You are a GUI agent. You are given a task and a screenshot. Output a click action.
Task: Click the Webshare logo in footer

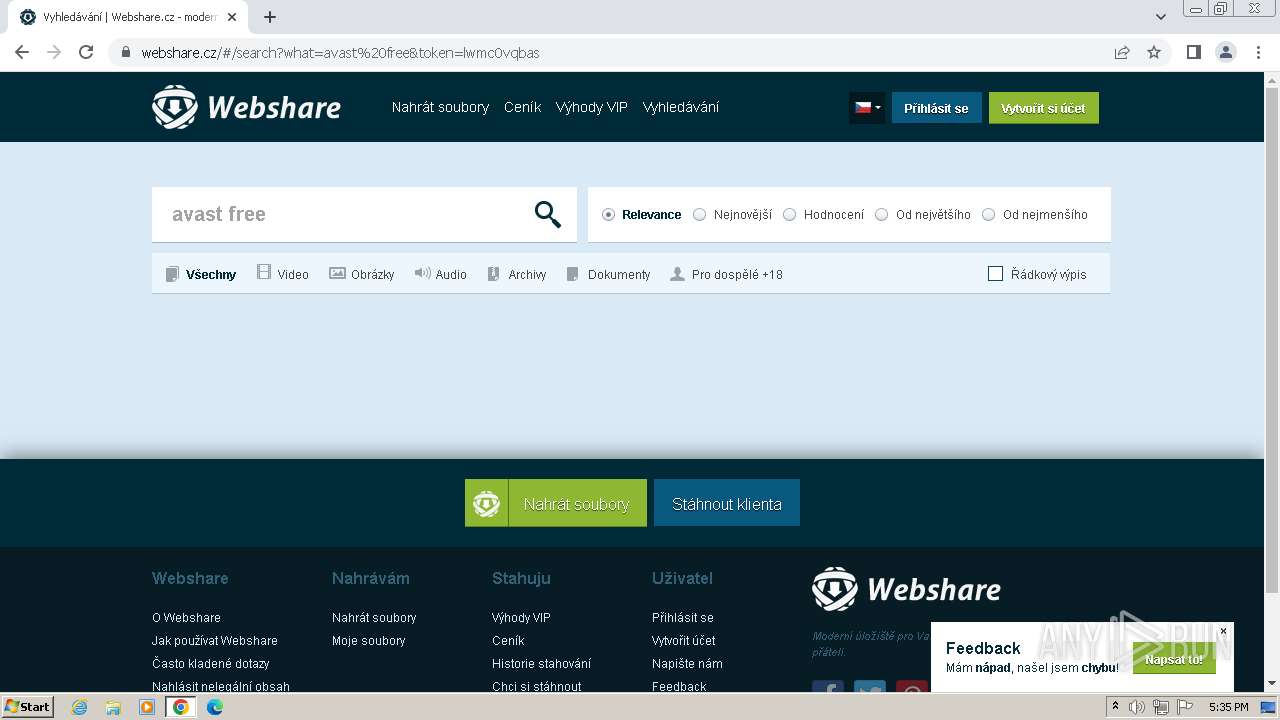pyautogui.click(x=906, y=589)
